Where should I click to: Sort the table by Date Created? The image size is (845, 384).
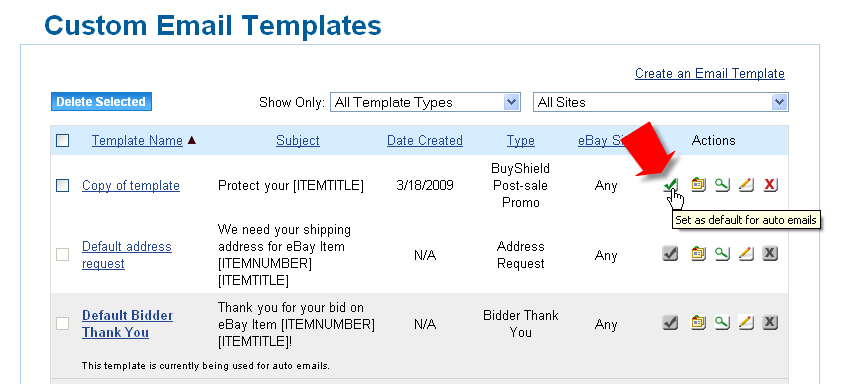[x=425, y=141]
